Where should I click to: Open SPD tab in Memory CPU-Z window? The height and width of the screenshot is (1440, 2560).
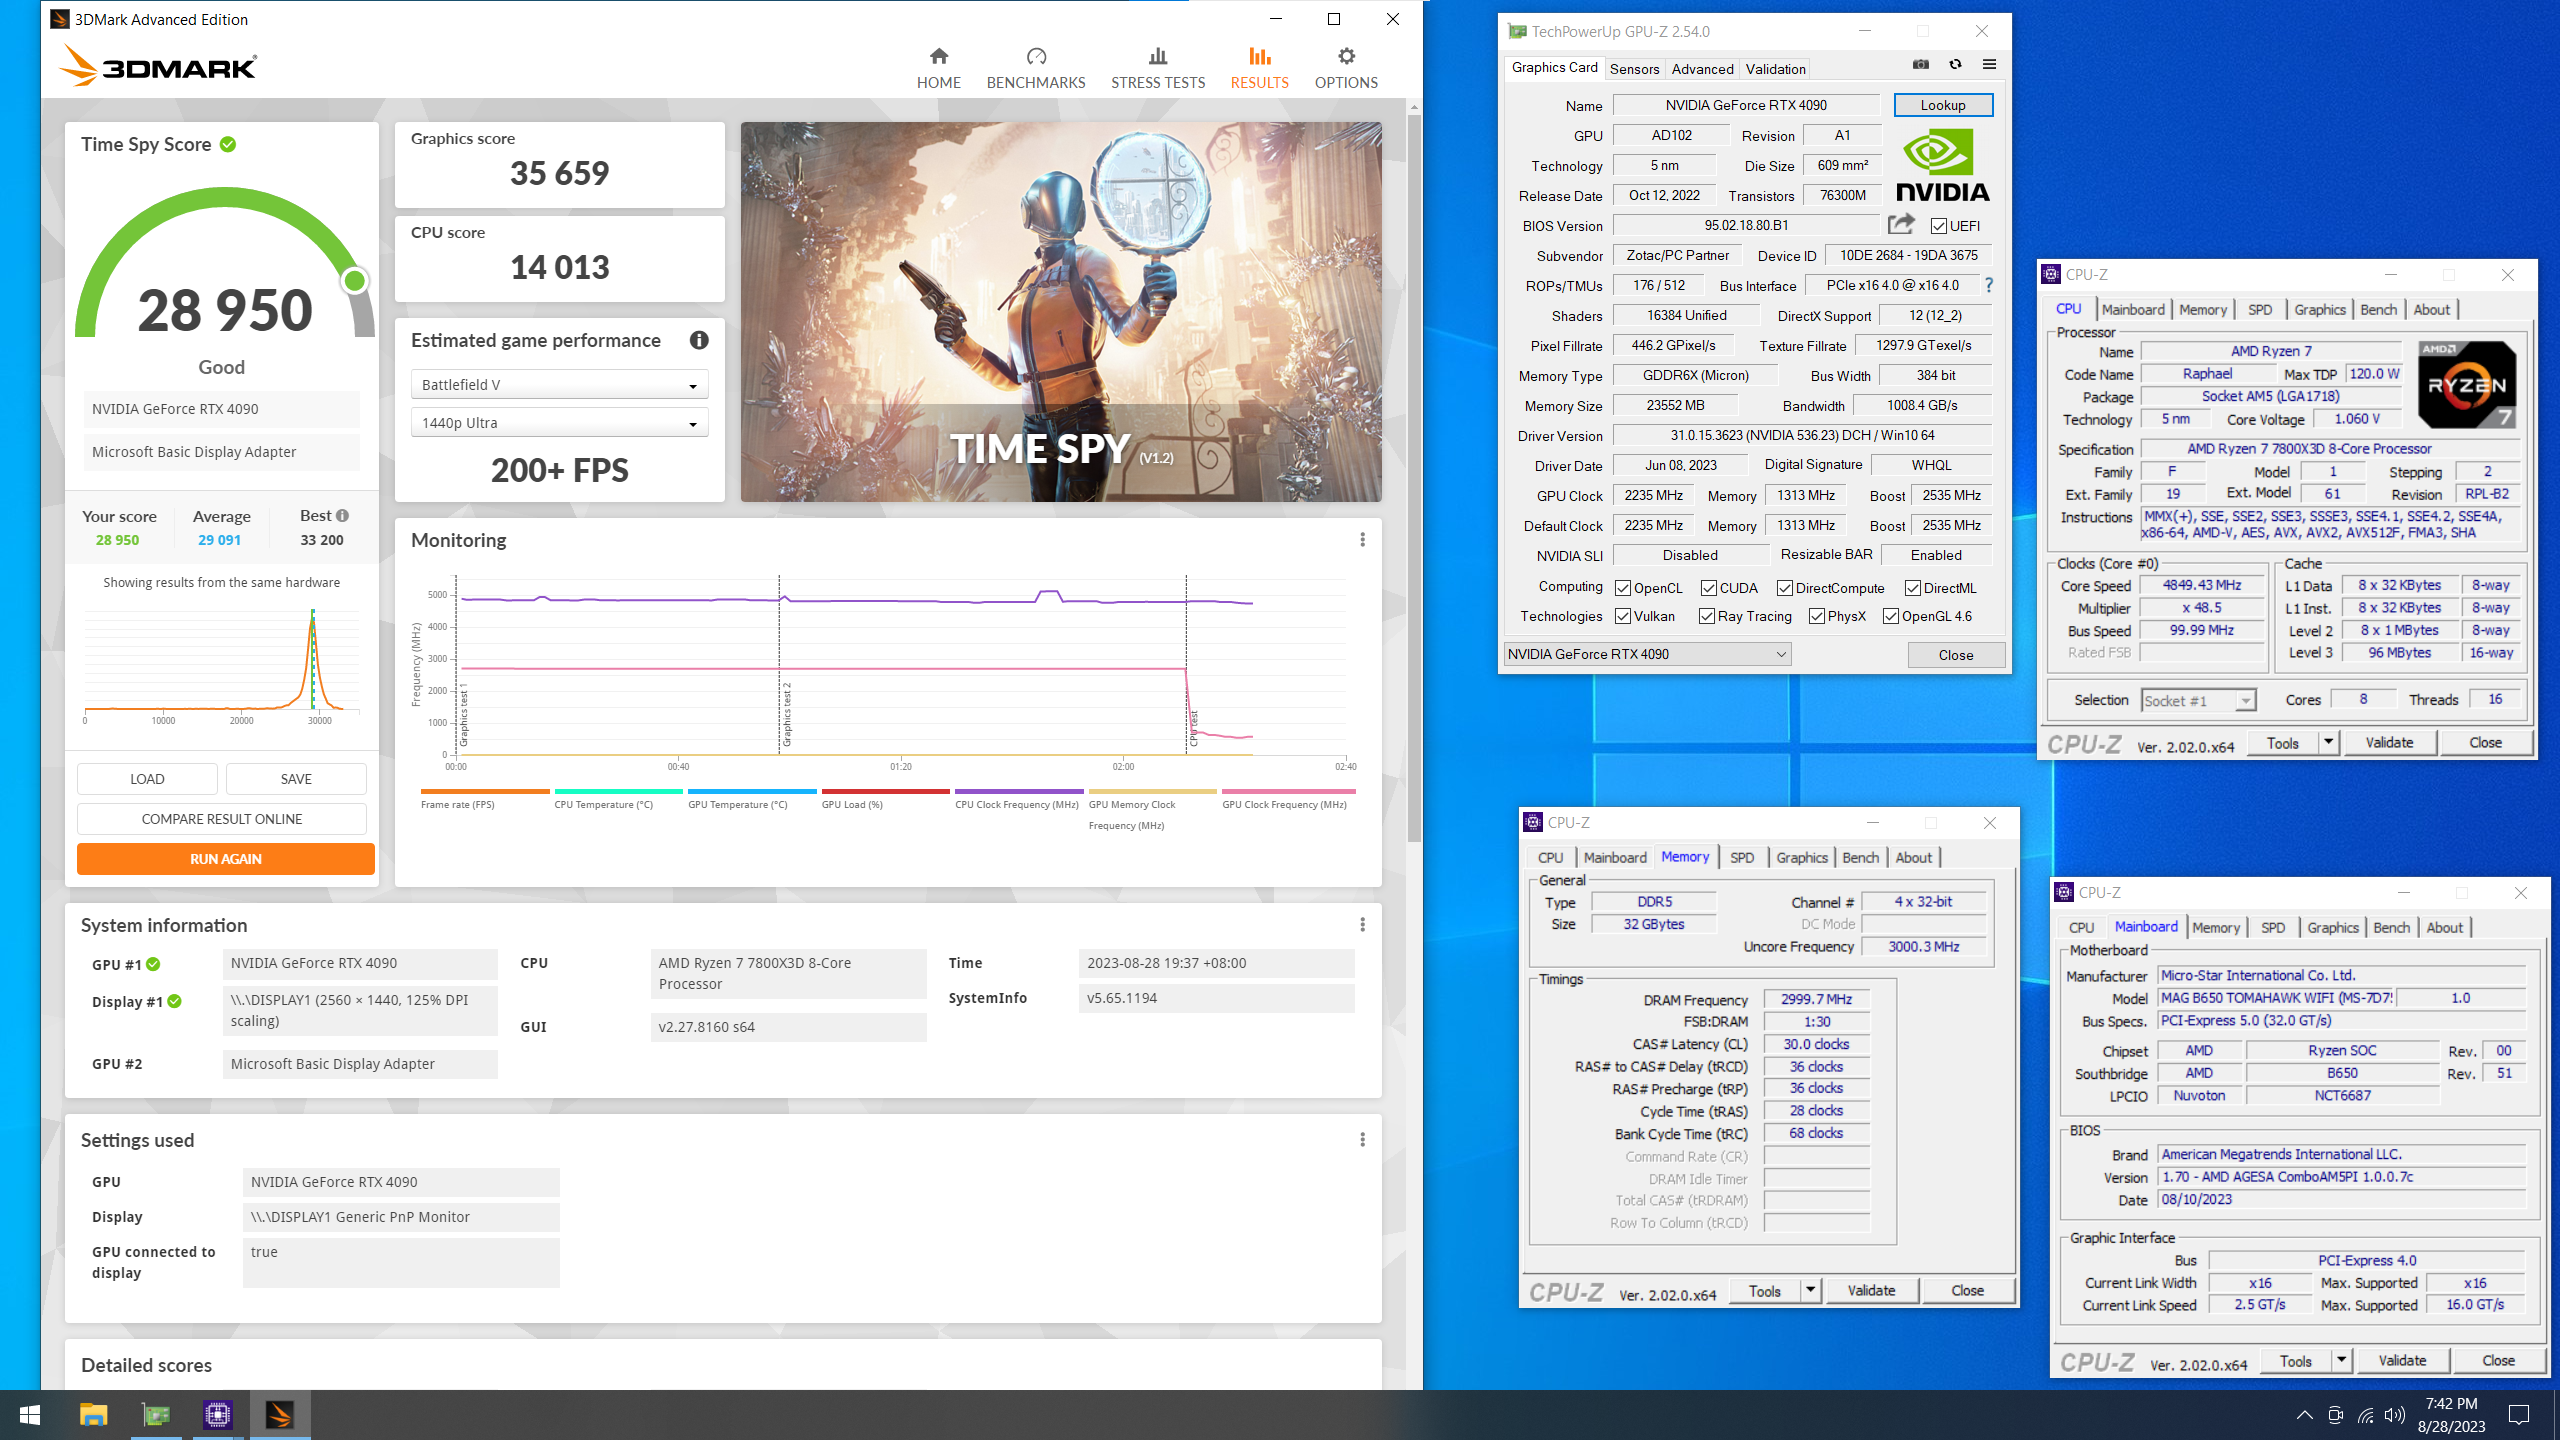(1742, 857)
